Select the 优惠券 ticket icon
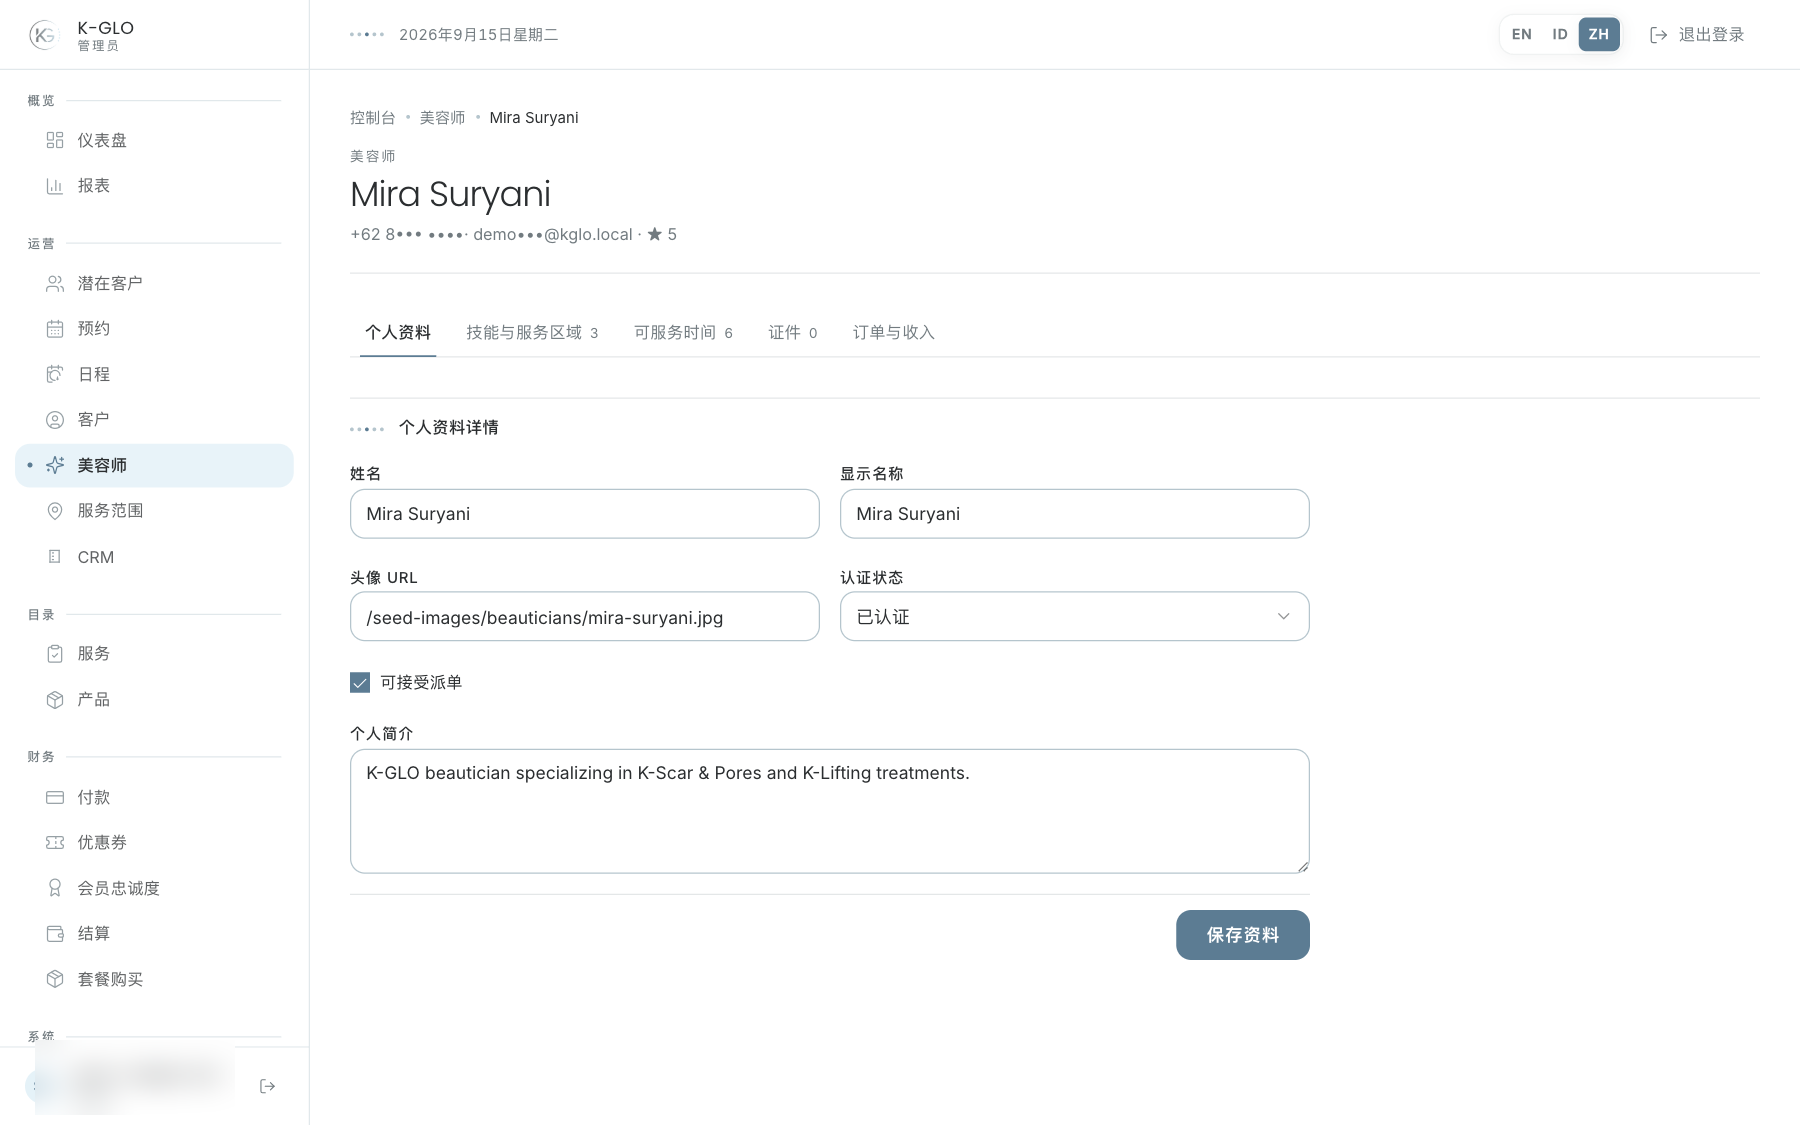Image resolution: width=1800 pixels, height=1125 pixels. 55,843
